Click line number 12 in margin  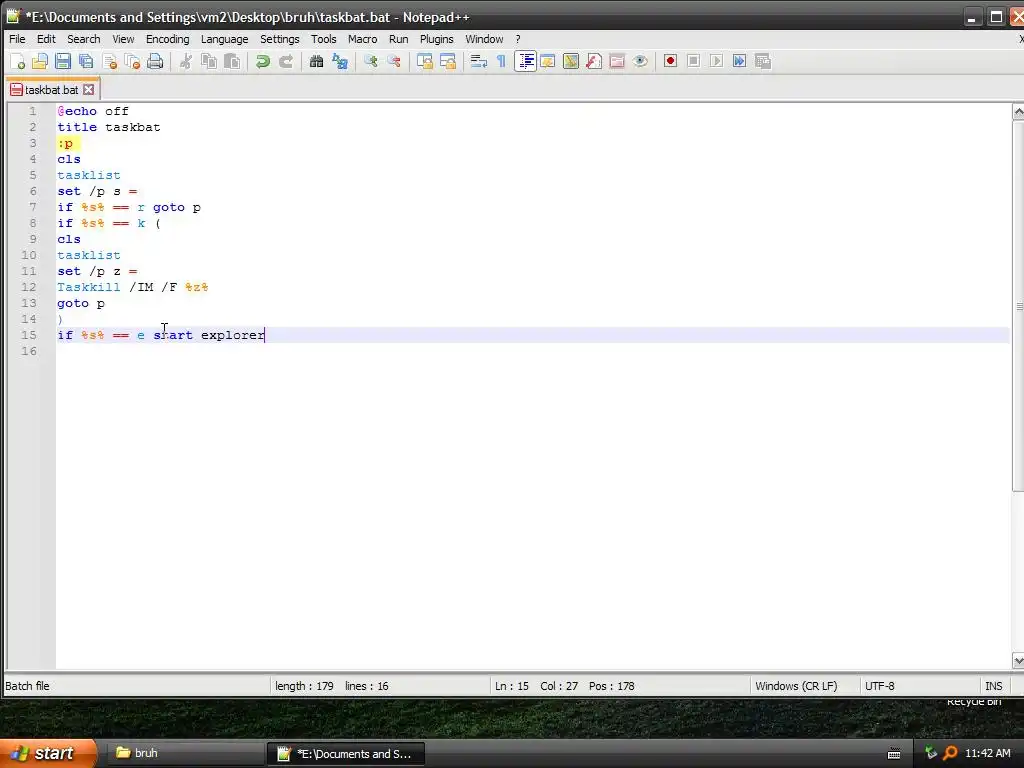(x=29, y=287)
